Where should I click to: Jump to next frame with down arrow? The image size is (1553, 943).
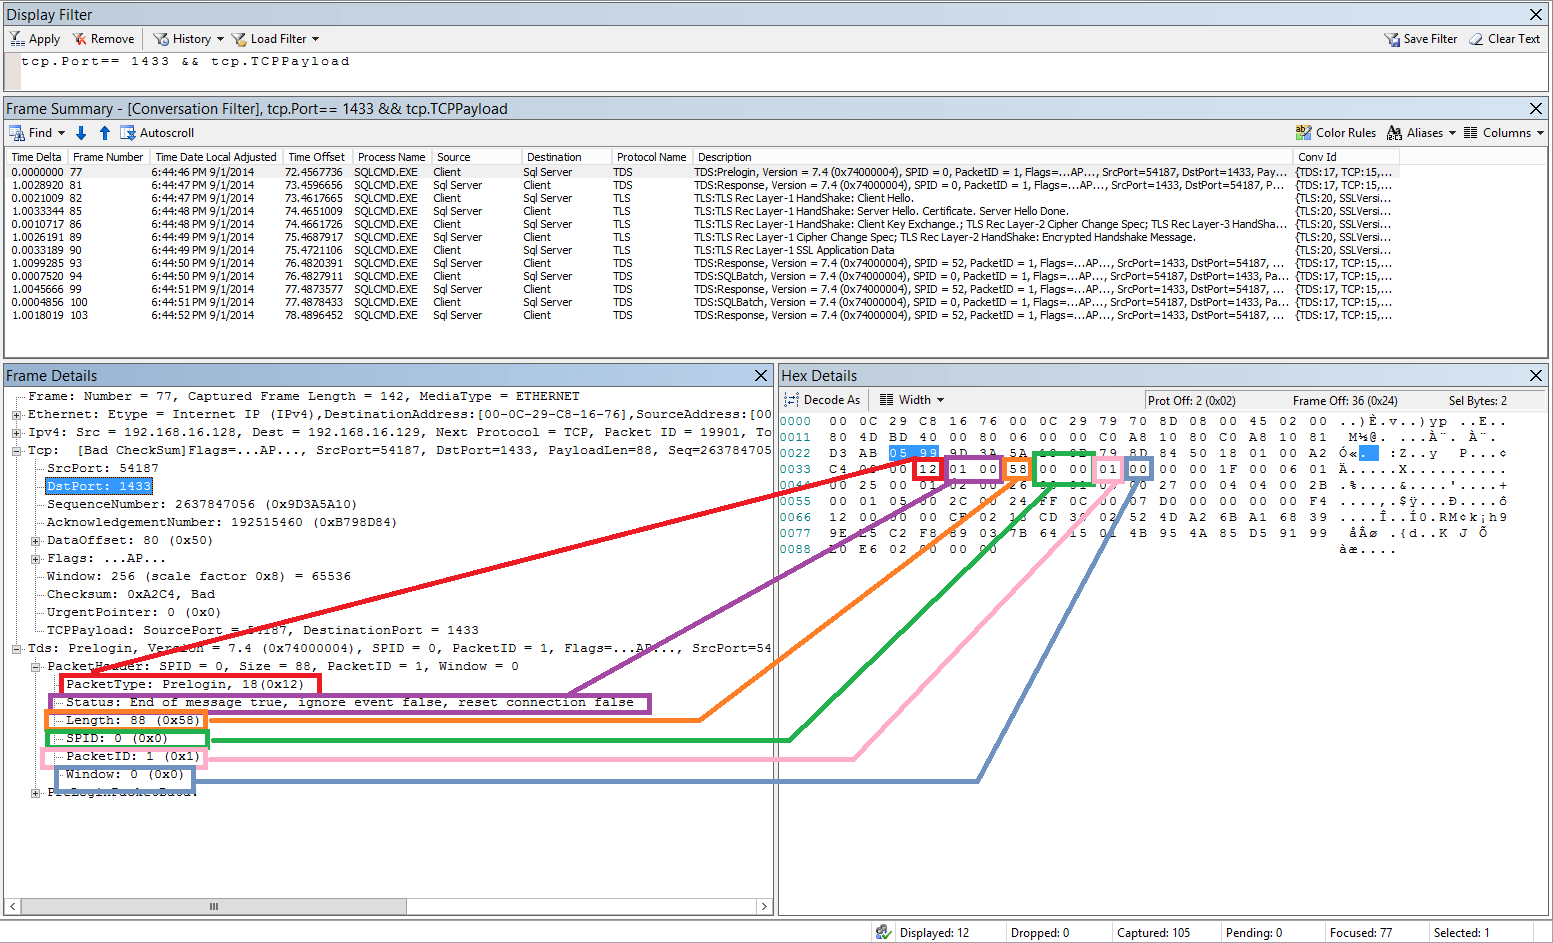[81, 131]
